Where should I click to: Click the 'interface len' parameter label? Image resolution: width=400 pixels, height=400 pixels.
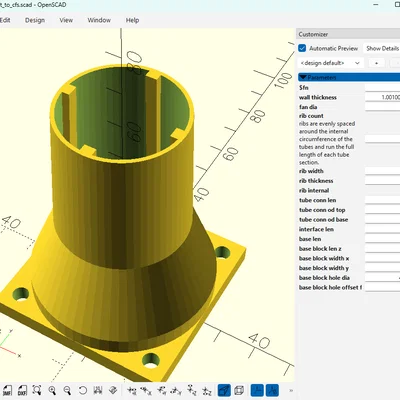click(x=316, y=229)
